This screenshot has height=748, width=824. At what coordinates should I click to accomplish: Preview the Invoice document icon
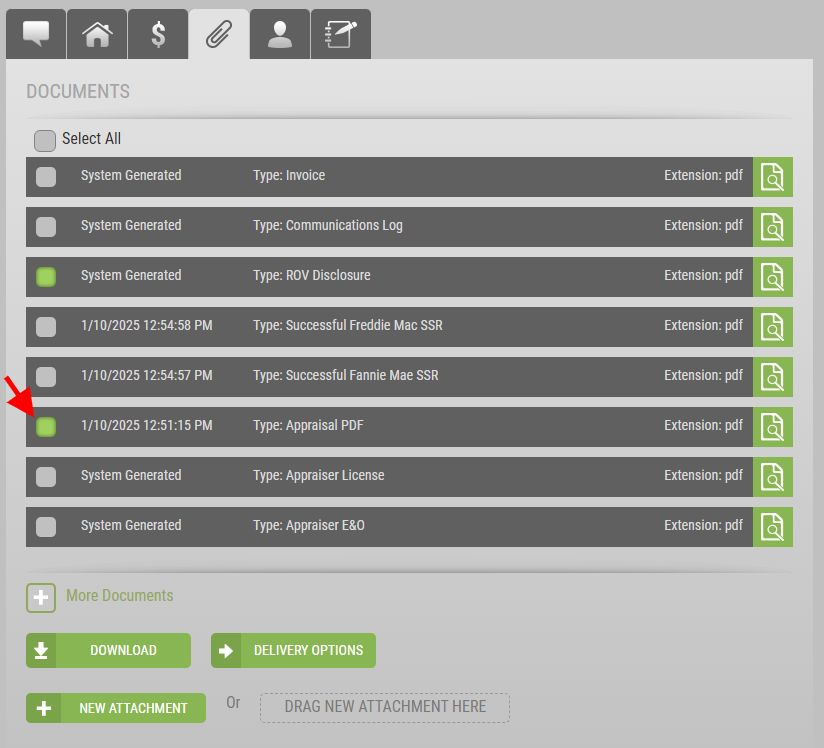click(x=772, y=177)
